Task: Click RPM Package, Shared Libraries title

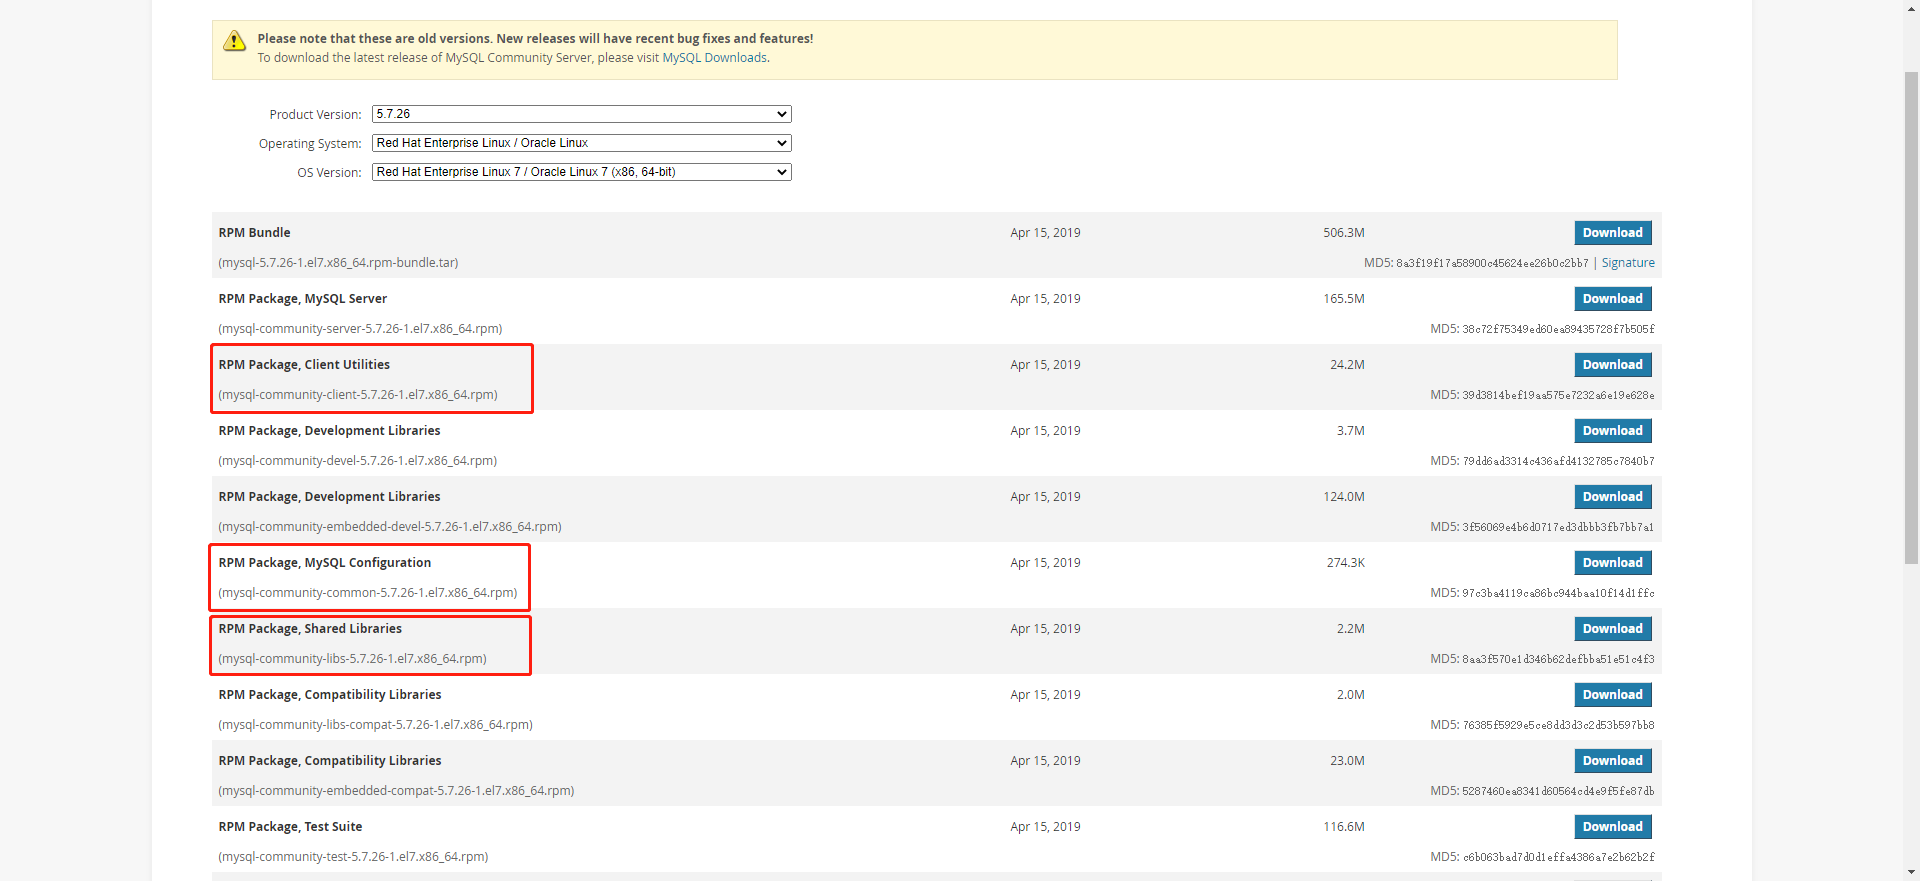Action: (310, 629)
